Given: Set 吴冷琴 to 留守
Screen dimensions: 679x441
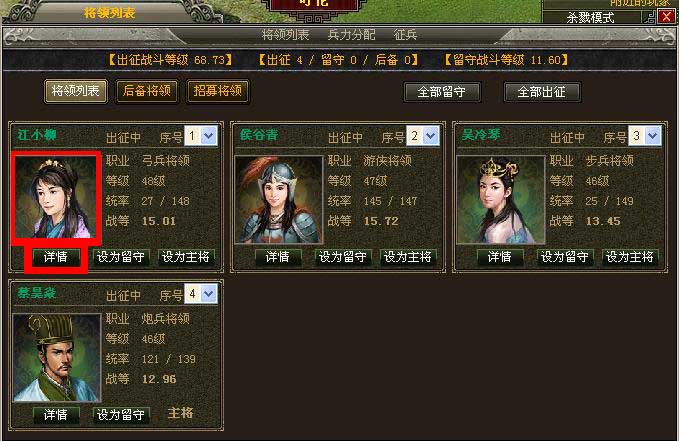Looking at the screenshot, I should pos(565,257).
